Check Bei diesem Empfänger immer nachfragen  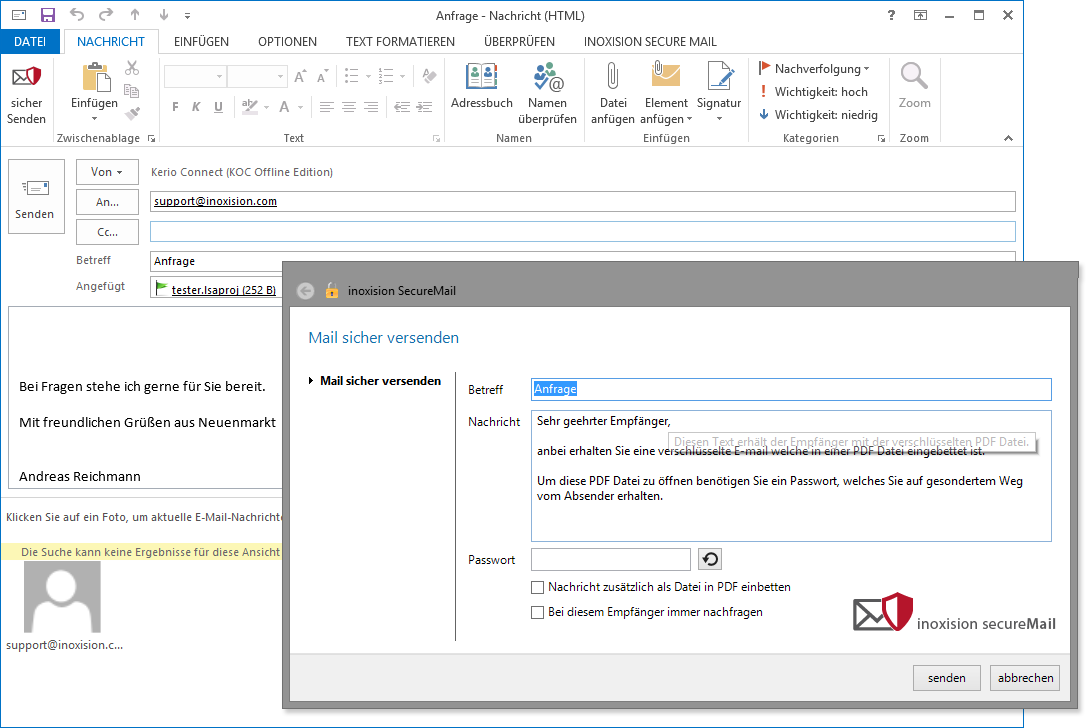(x=538, y=612)
